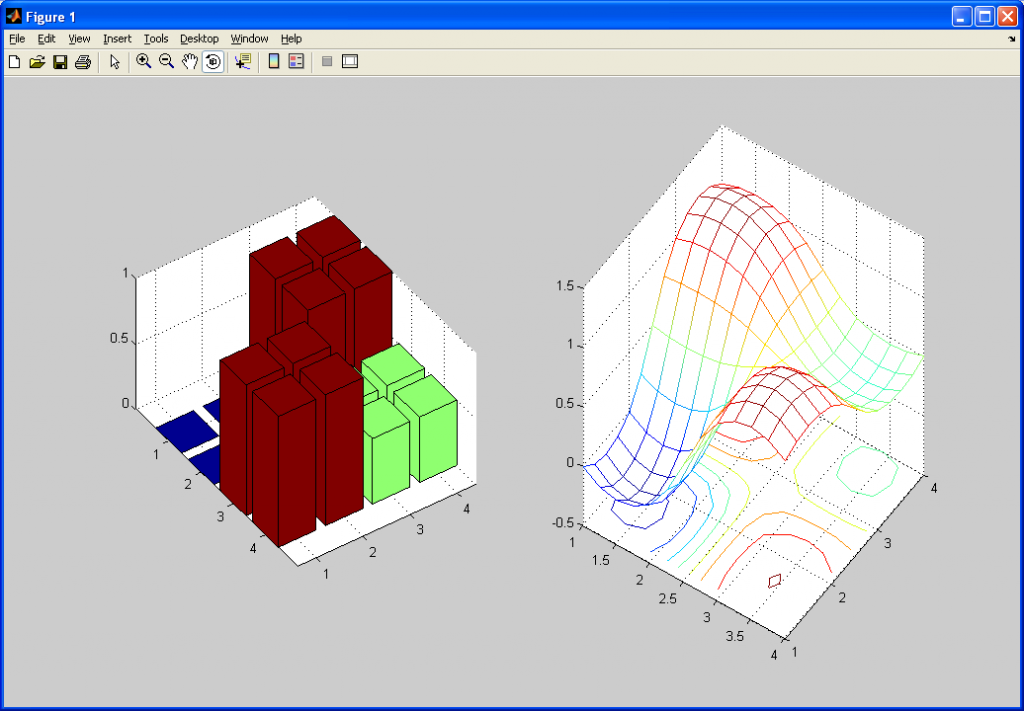The height and width of the screenshot is (711, 1024).
Task: Open the File menu
Action: (x=16, y=38)
